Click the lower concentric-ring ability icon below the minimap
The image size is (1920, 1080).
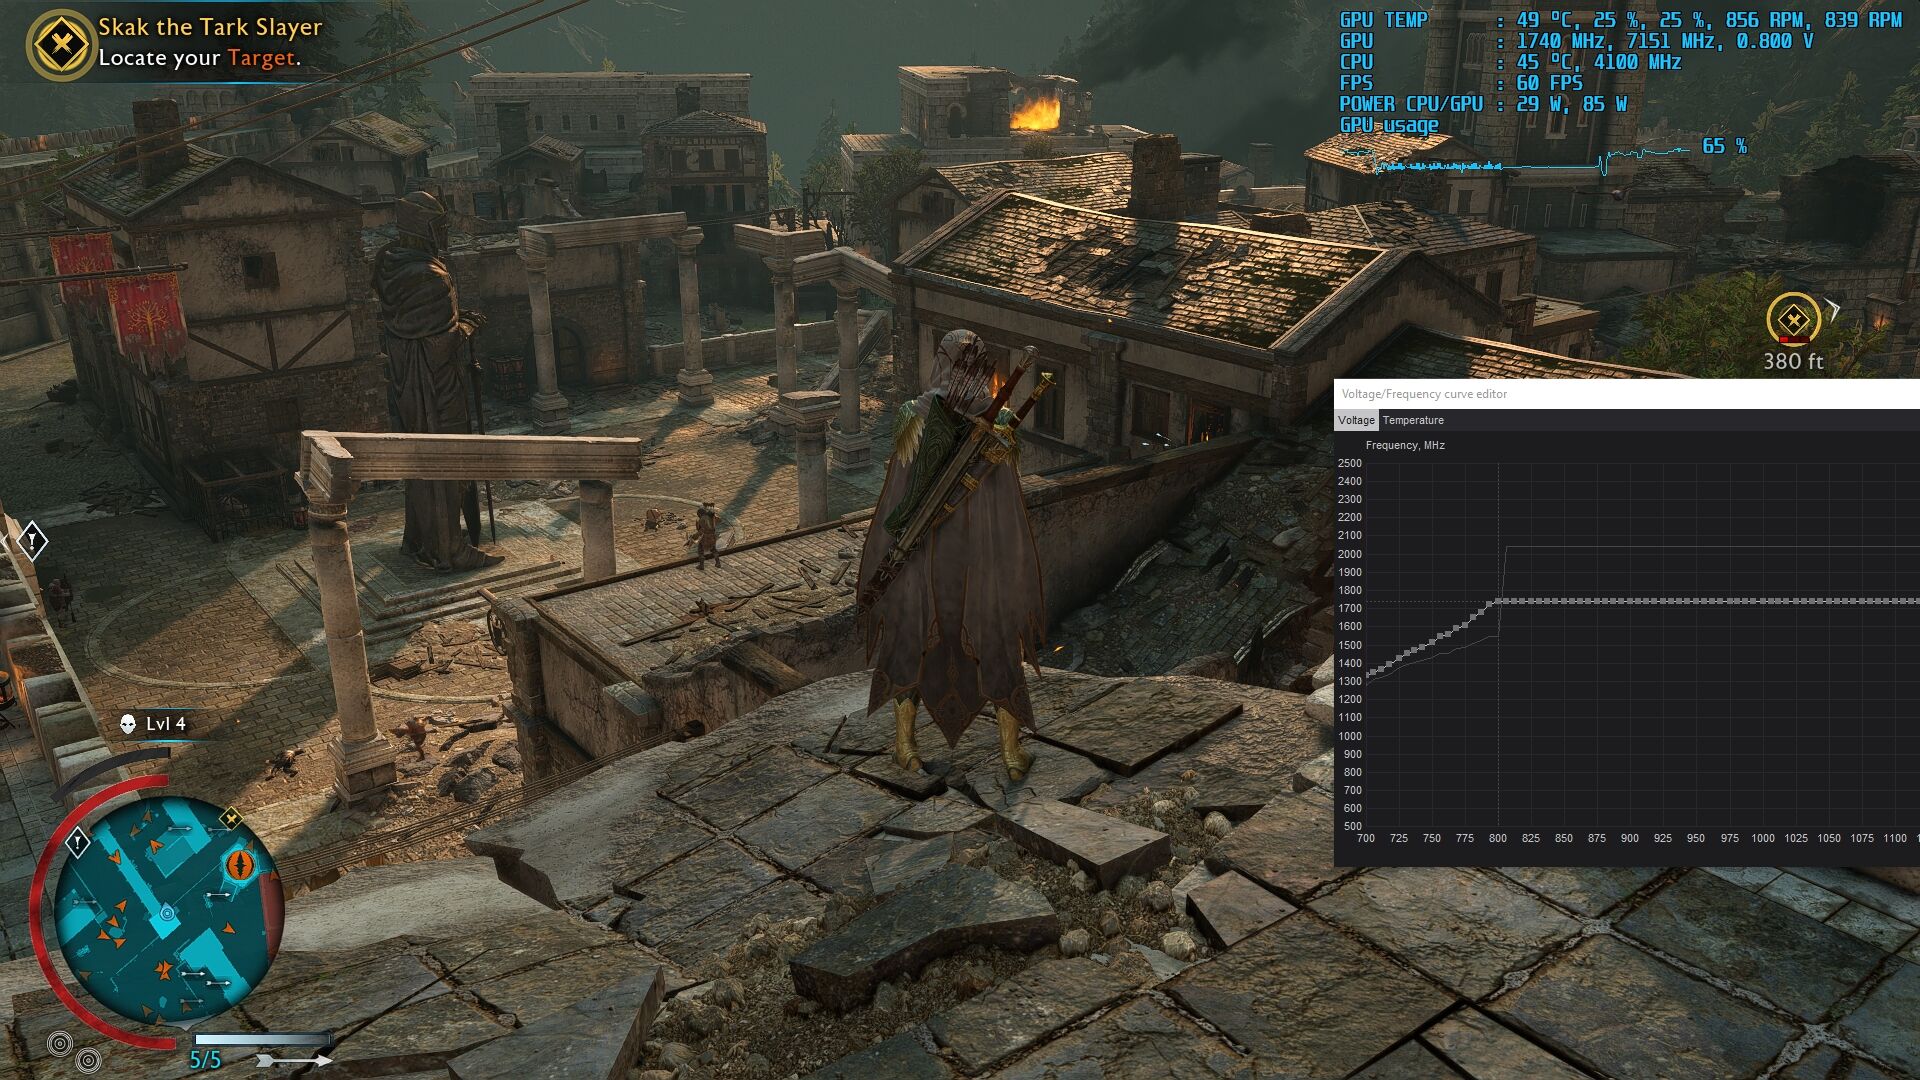[88, 1060]
